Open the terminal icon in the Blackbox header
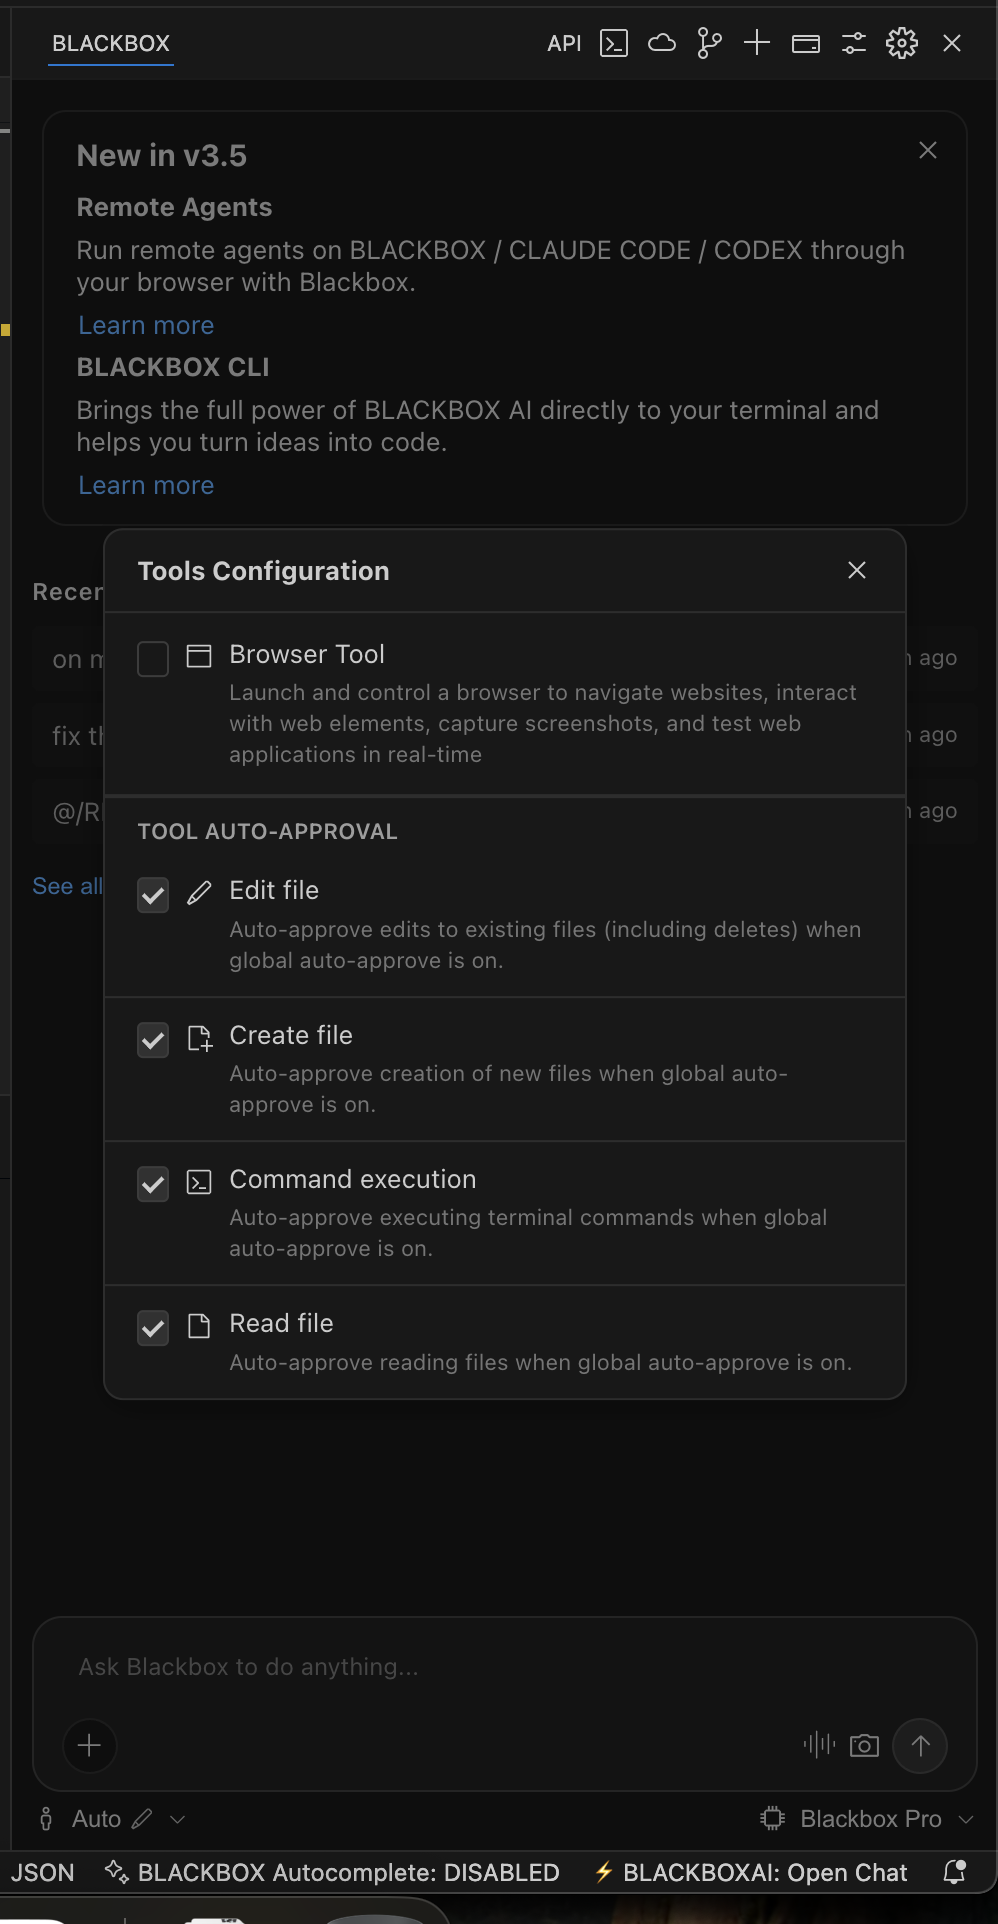 tap(613, 43)
